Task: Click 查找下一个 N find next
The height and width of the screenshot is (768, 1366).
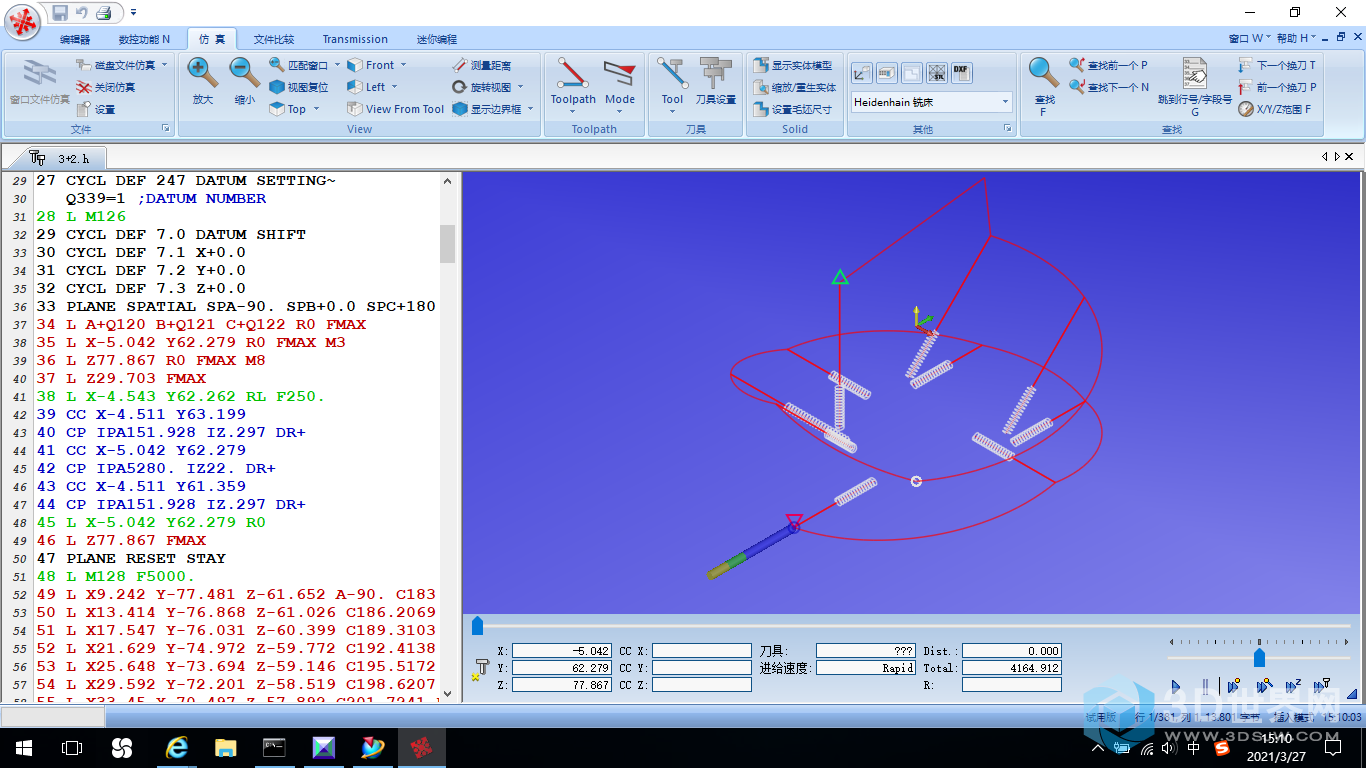Action: tap(1109, 87)
